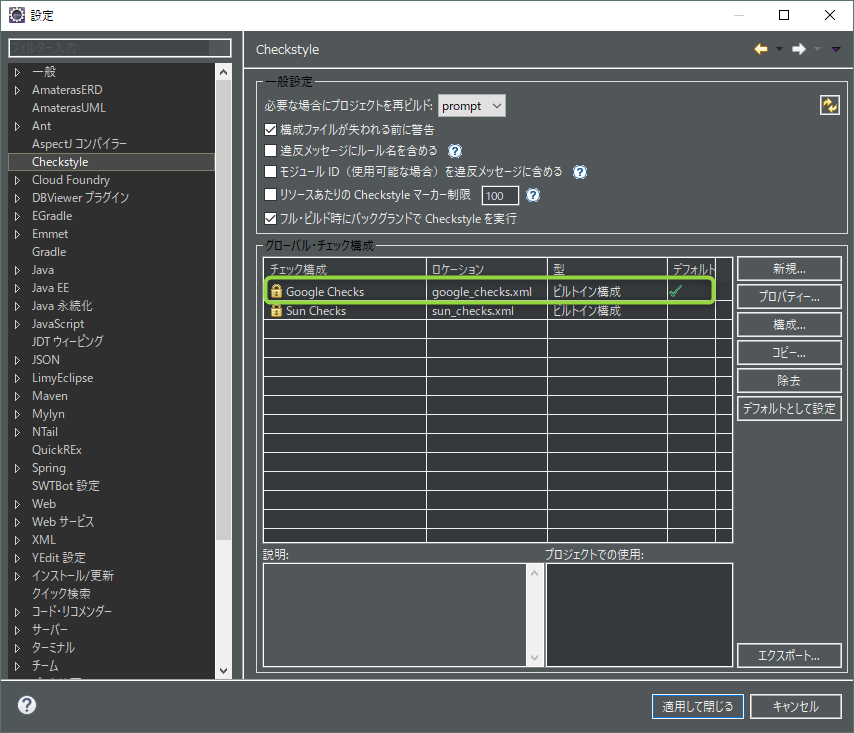Click 適用して閉じる button
The height and width of the screenshot is (733, 854).
698,706
